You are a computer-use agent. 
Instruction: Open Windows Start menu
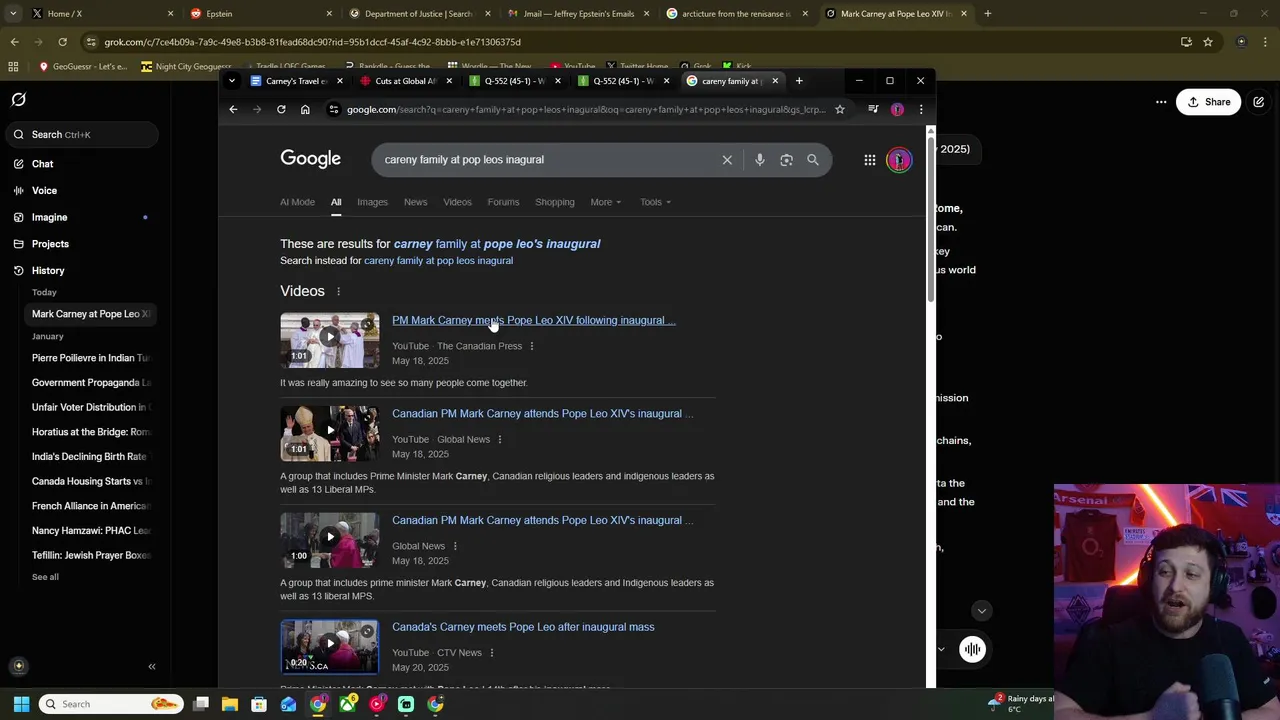(x=21, y=704)
